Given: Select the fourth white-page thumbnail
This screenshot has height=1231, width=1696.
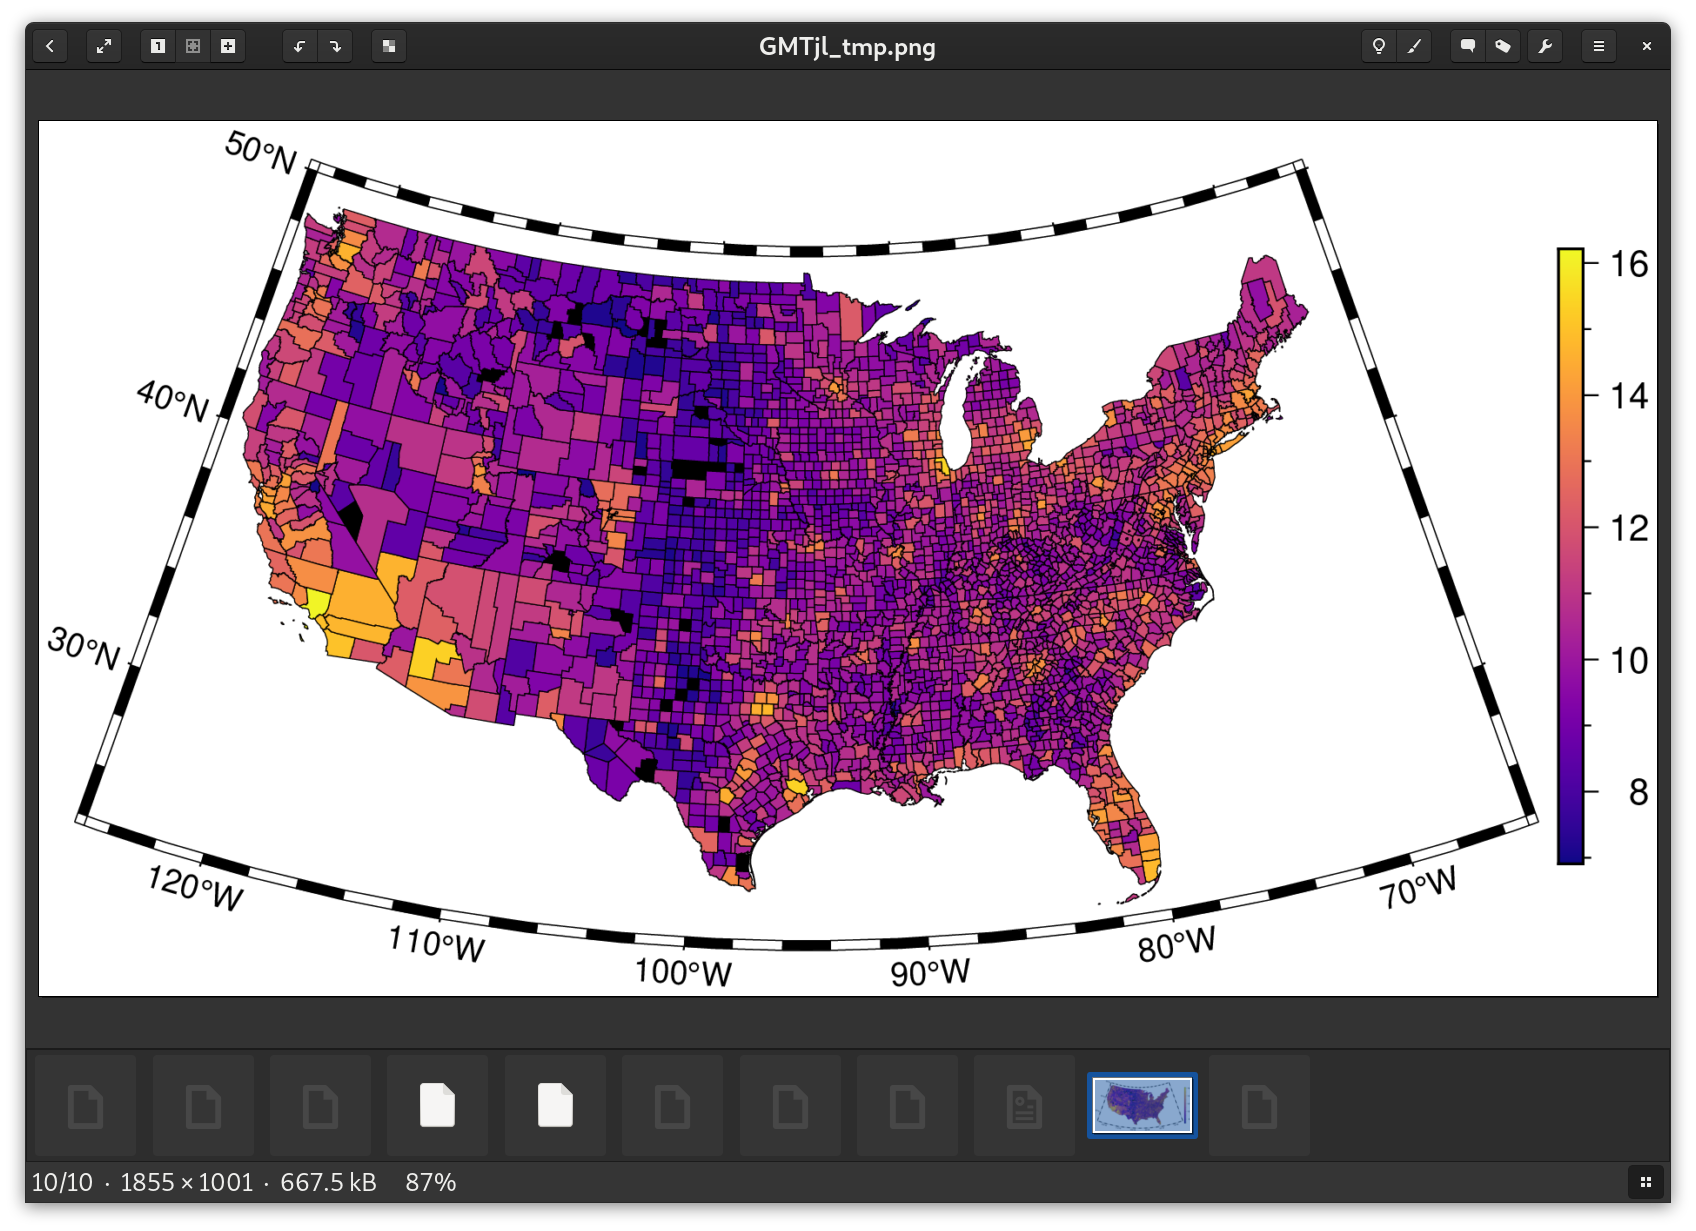Looking at the screenshot, I should pos(438,1106).
